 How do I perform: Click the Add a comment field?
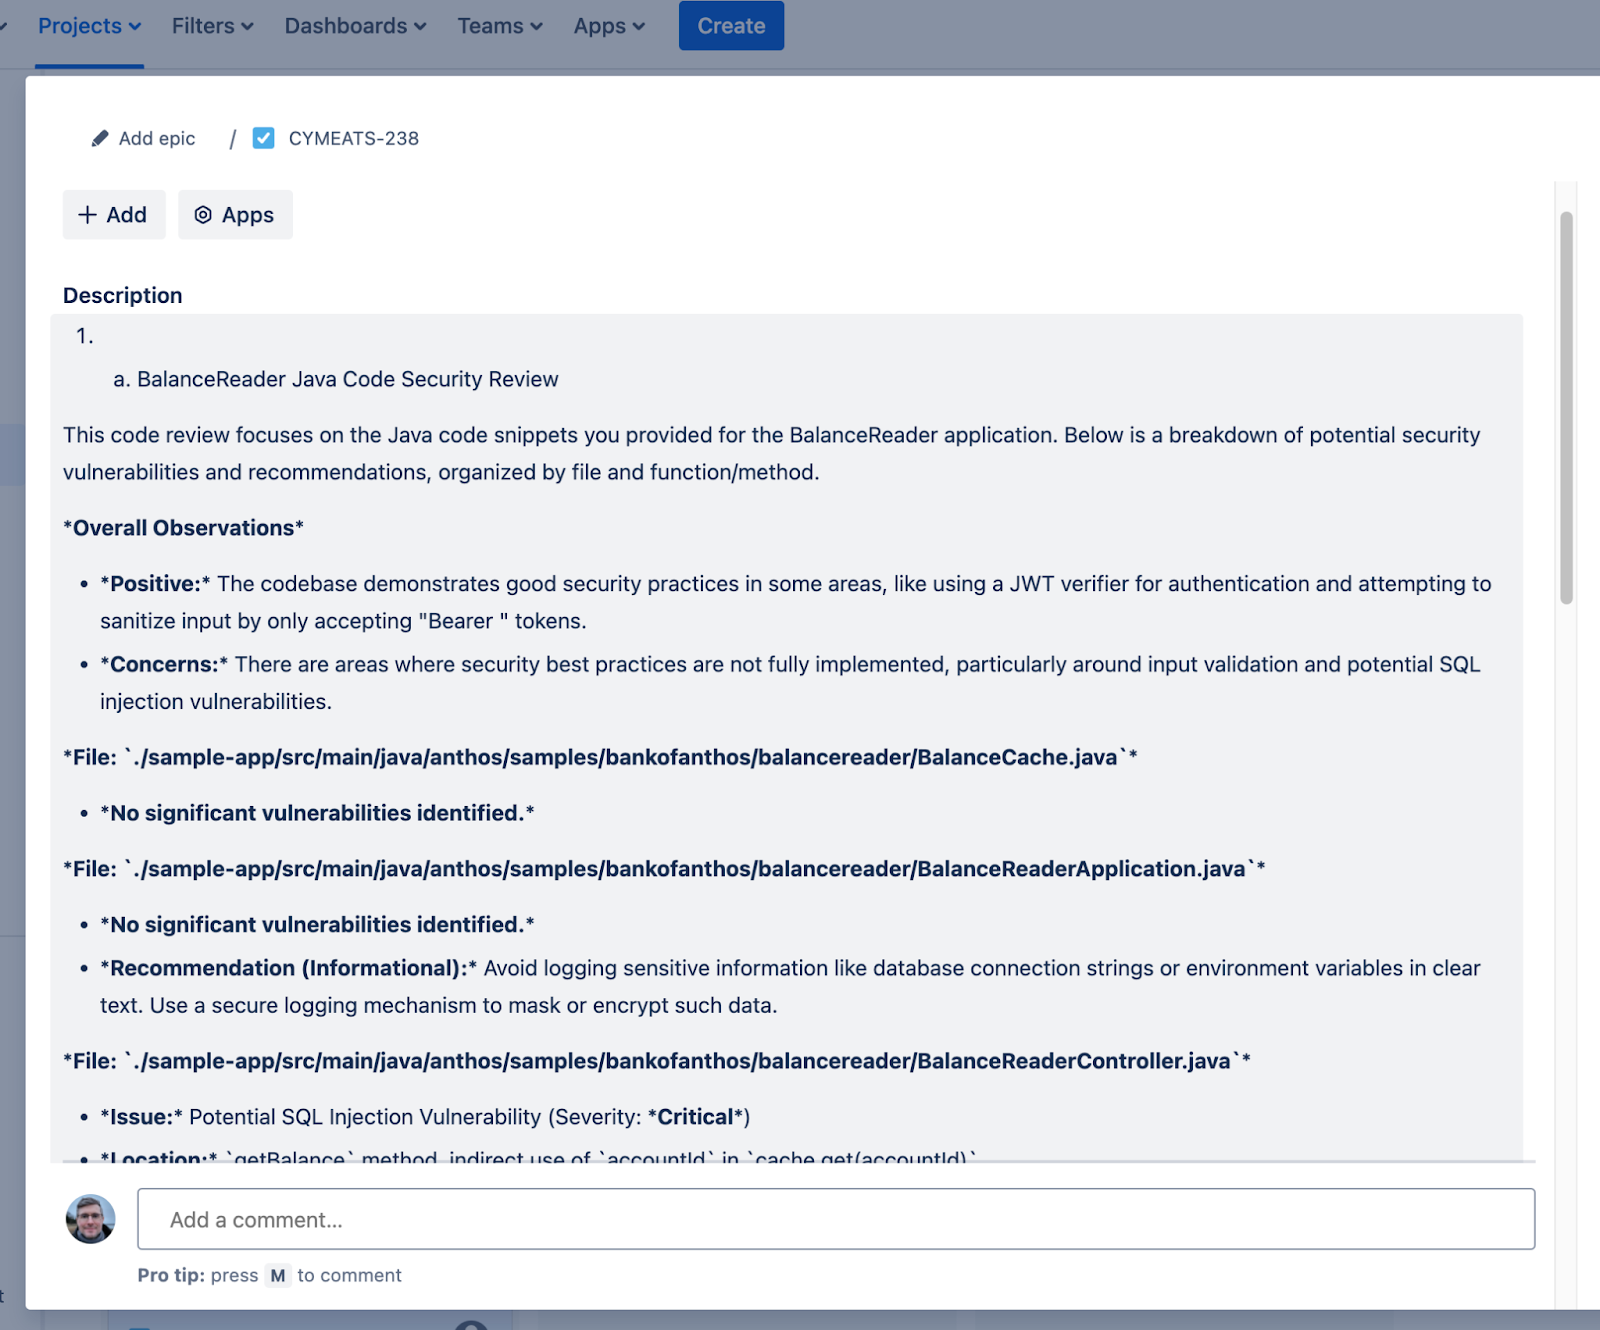point(835,1219)
